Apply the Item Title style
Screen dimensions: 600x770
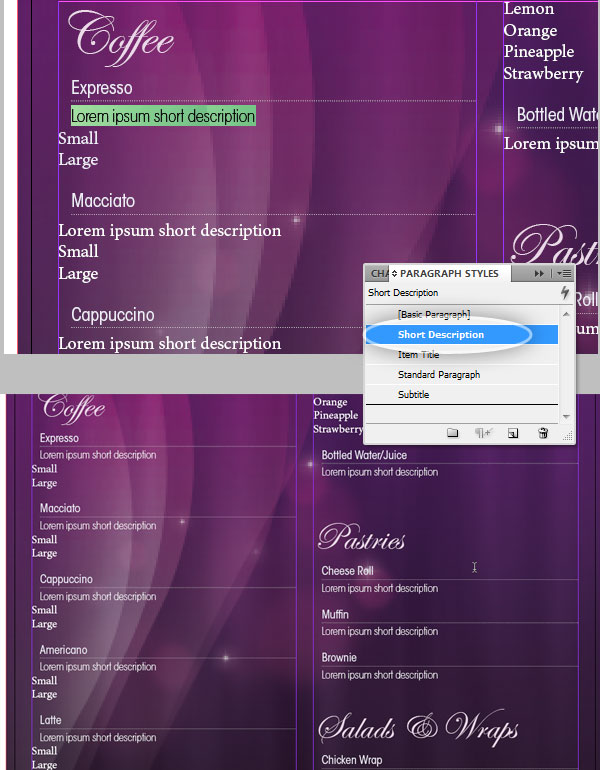click(x=418, y=355)
